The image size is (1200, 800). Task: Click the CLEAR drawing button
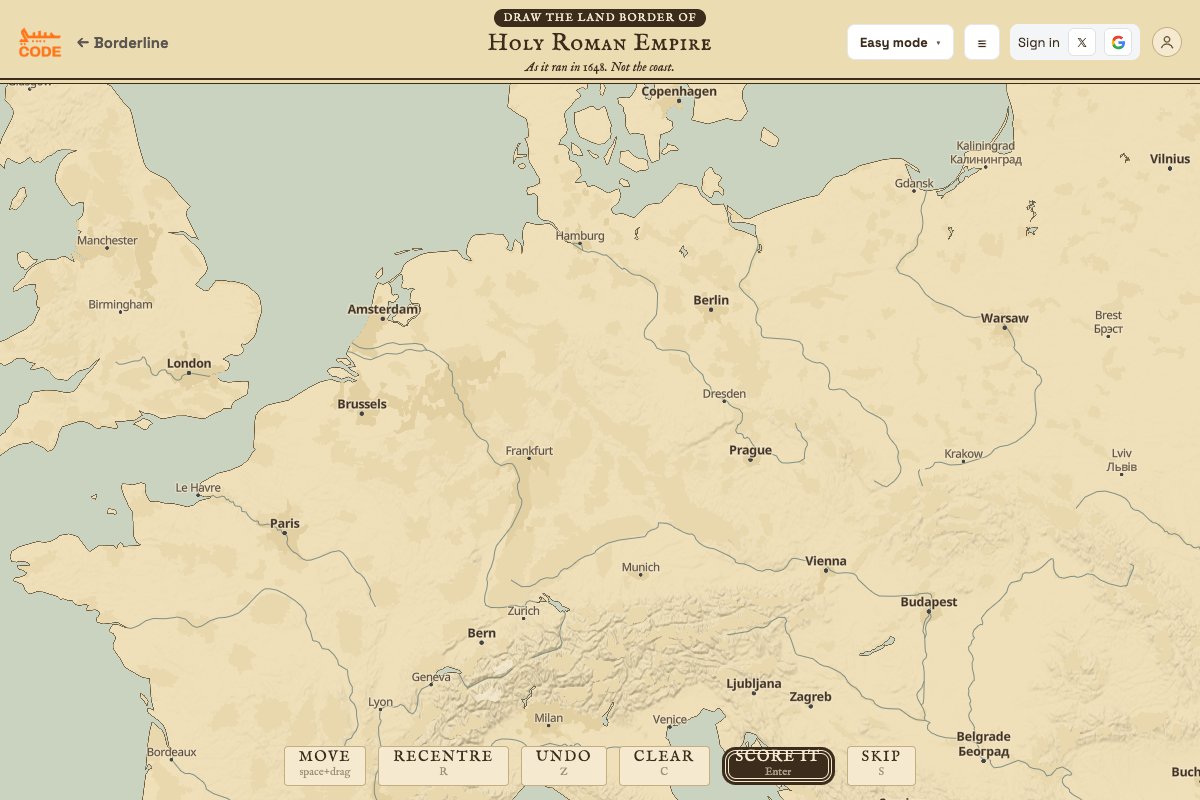pyautogui.click(x=664, y=765)
